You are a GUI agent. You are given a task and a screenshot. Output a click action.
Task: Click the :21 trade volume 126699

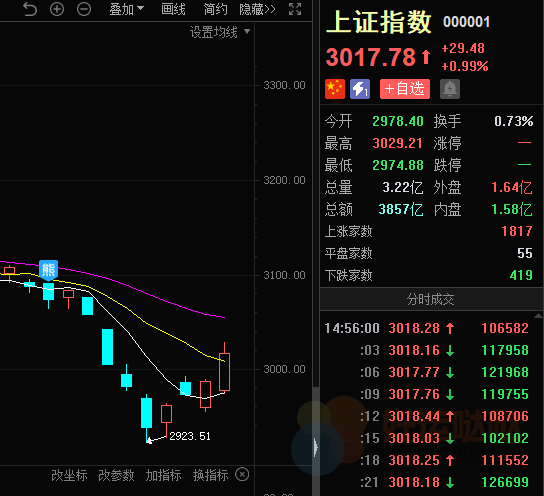(x=505, y=482)
